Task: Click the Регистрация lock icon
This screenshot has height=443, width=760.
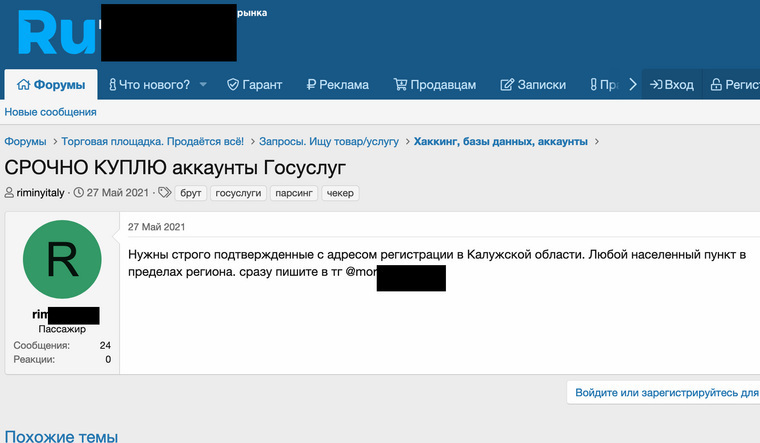Action: 715,85
